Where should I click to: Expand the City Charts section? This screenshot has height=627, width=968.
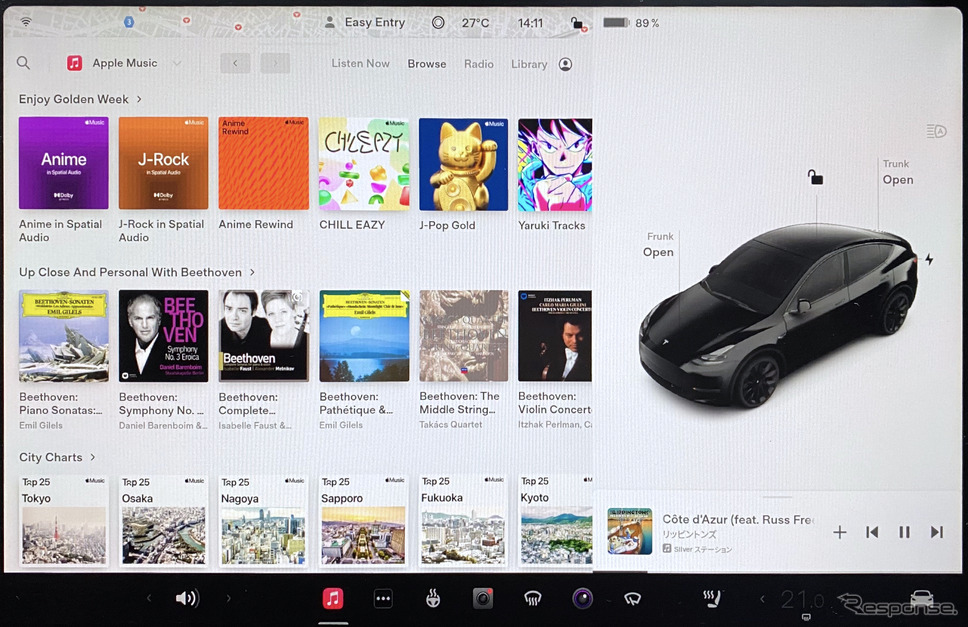click(57, 457)
